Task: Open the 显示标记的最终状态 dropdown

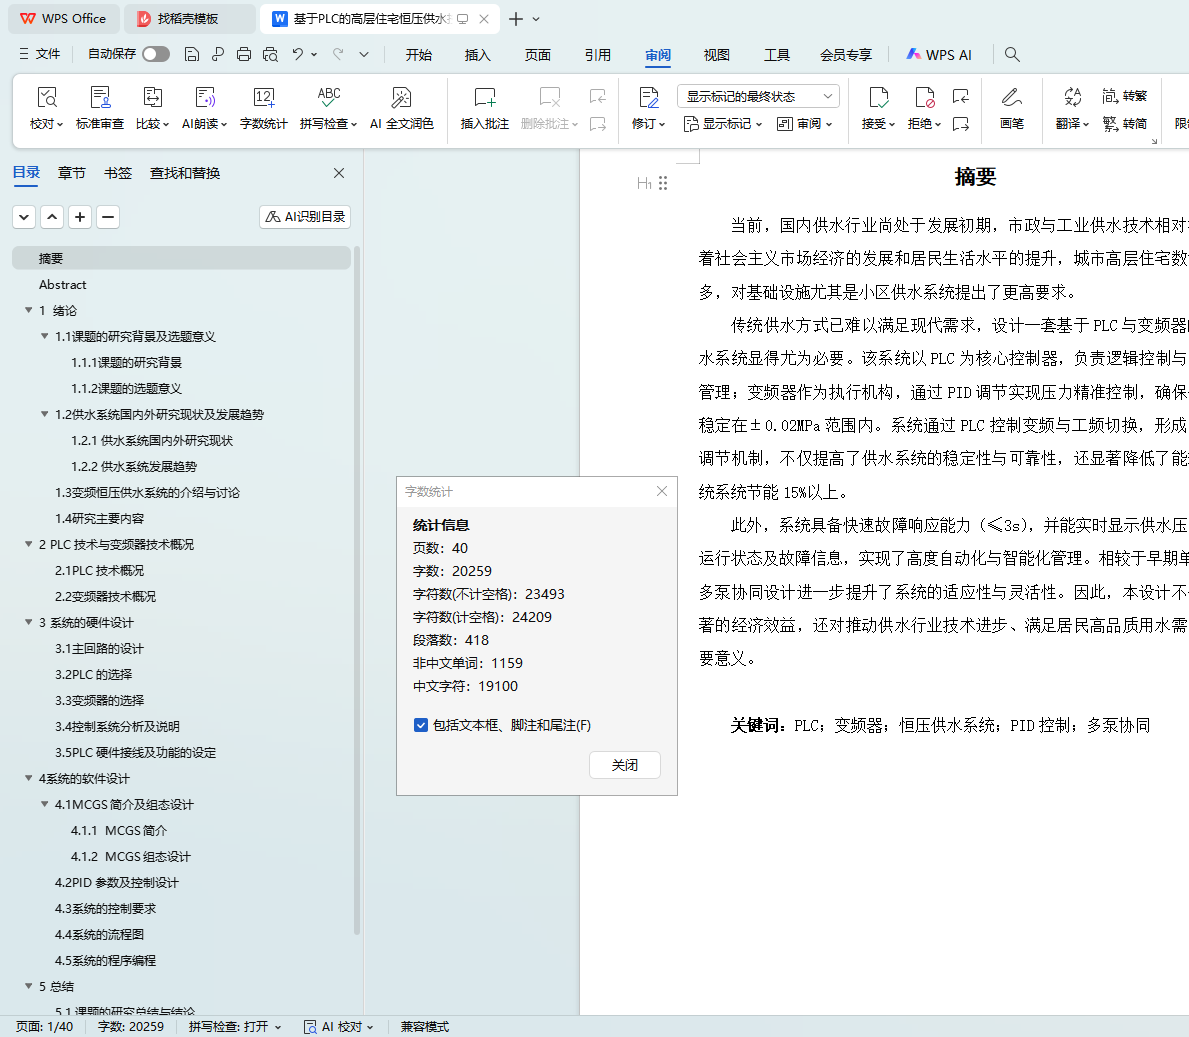Action: pyautogui.click(x=758, y=96)
